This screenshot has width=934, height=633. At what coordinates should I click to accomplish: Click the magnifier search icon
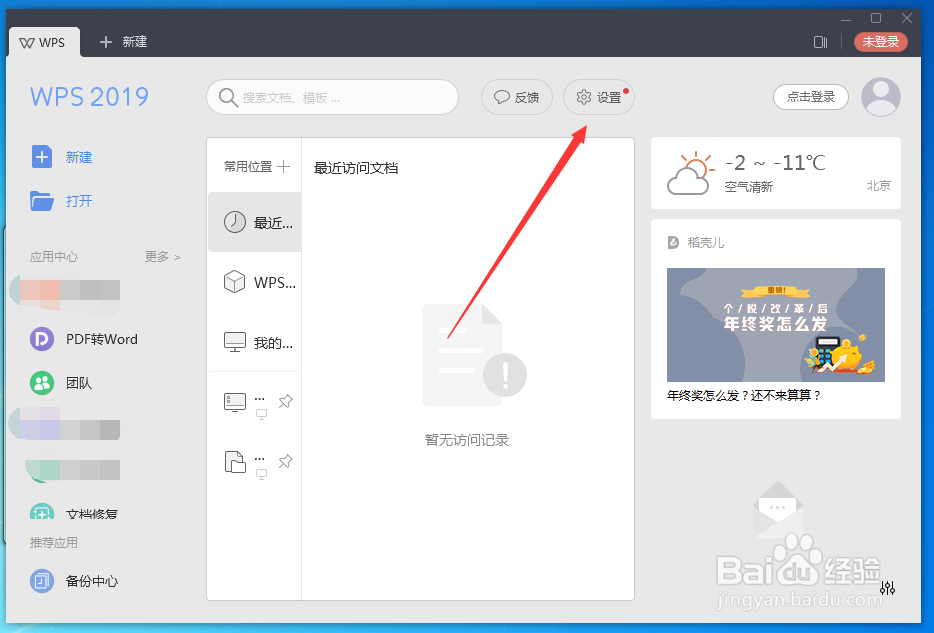[228, 97]
